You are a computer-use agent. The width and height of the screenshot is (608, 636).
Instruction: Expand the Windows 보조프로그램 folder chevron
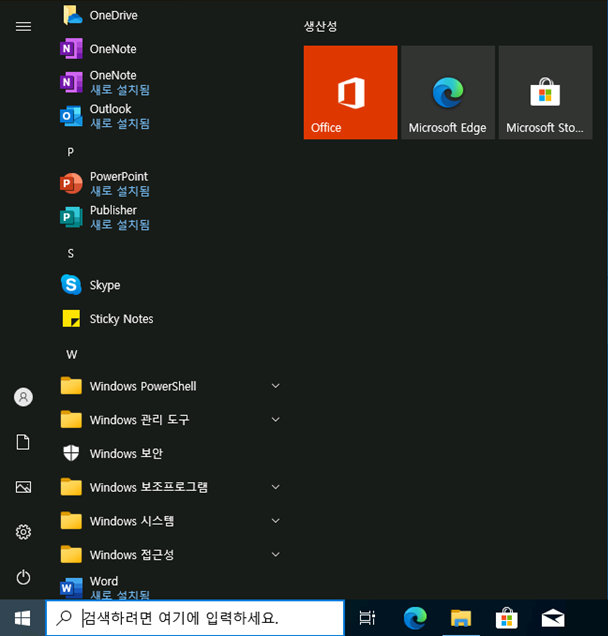[x=275, y=487]
